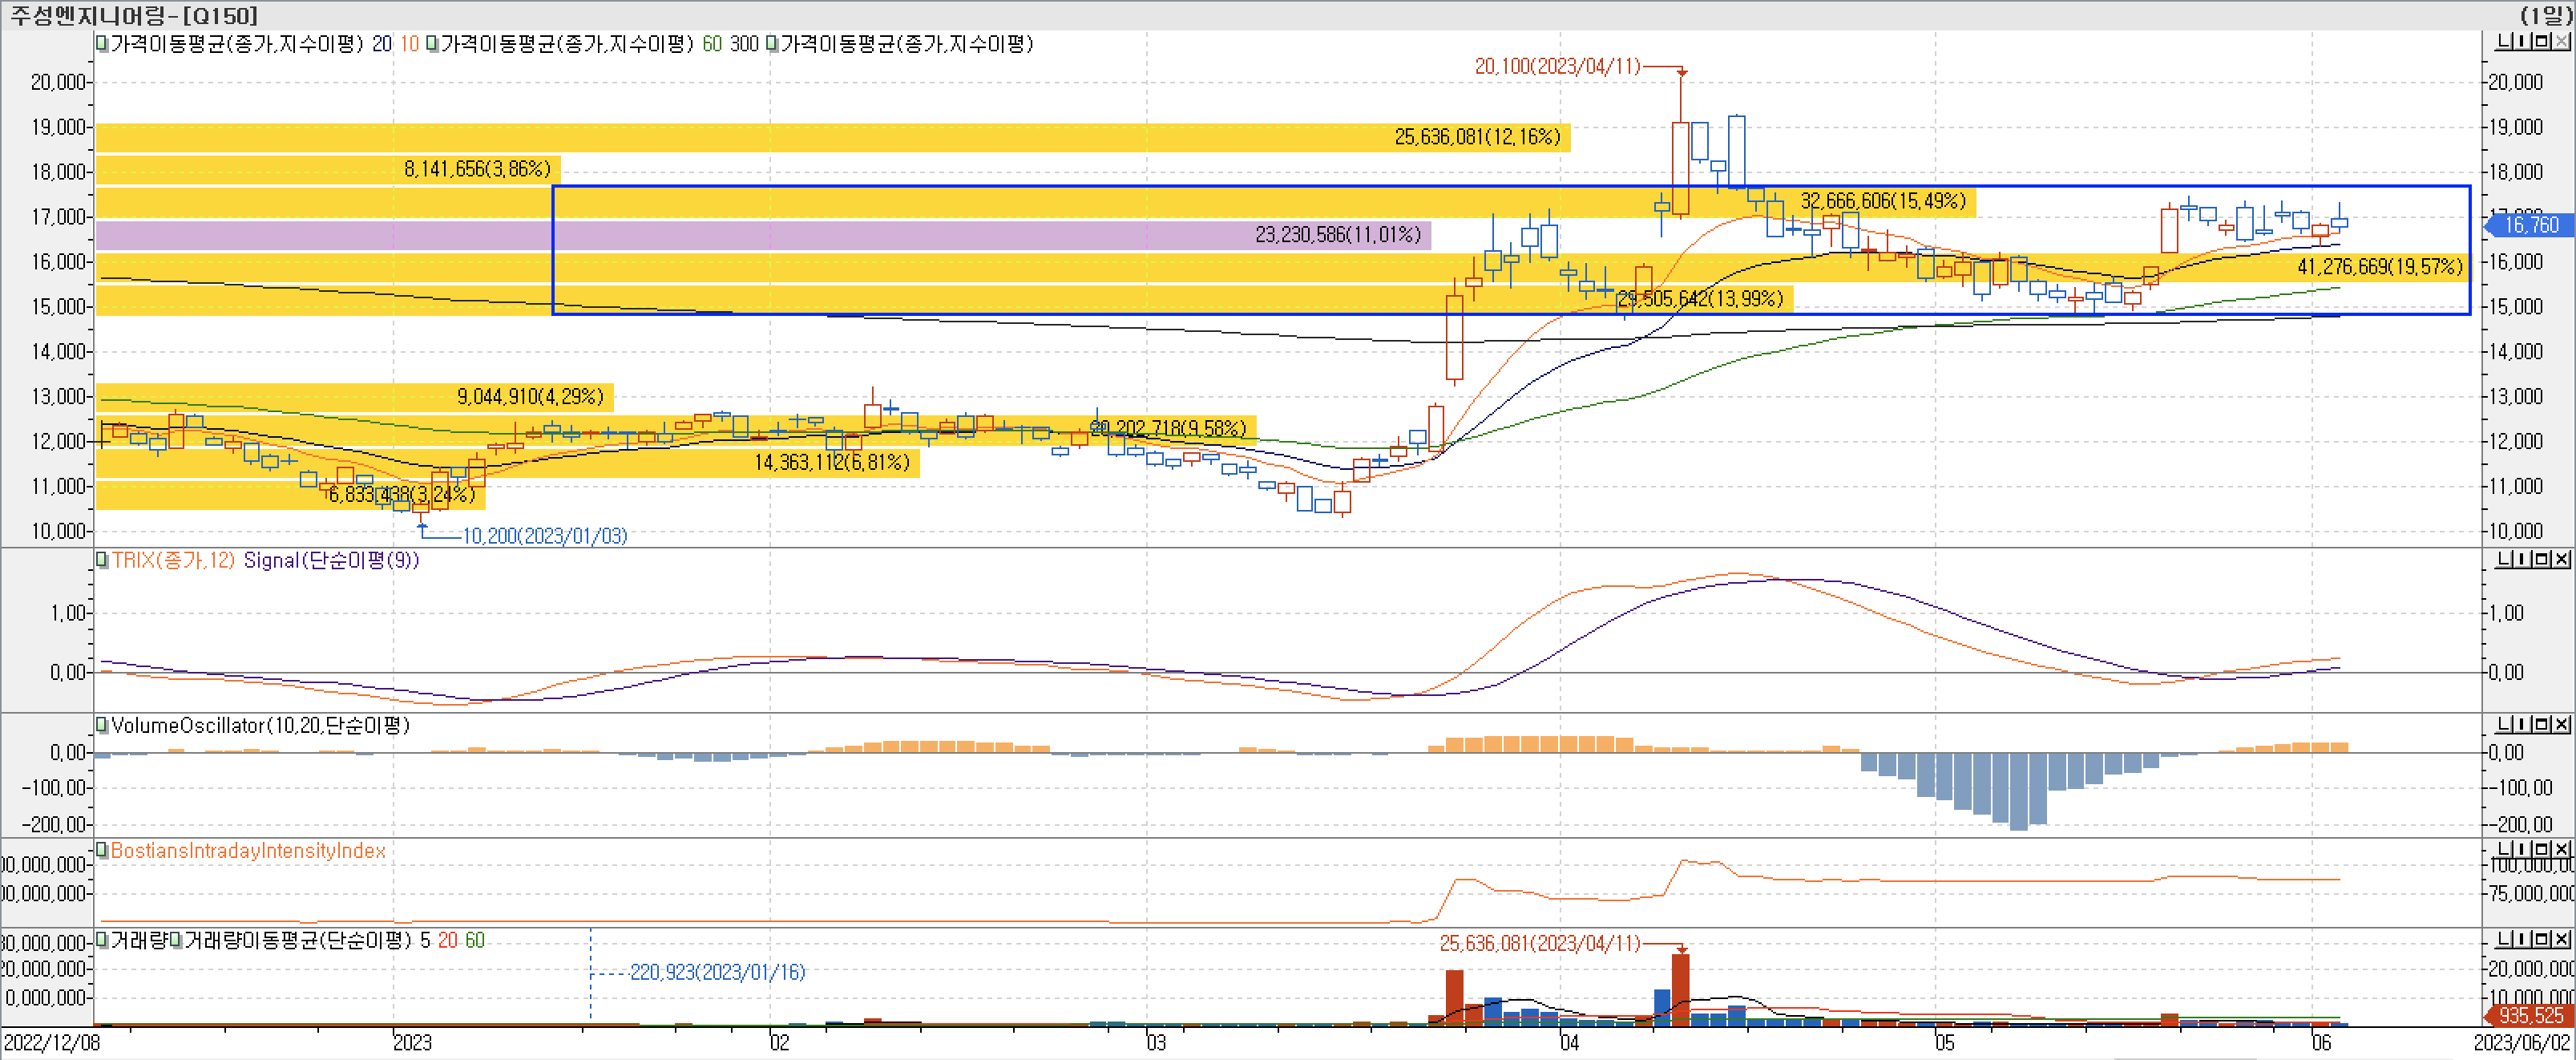Viewport: 2576px width, 1060px height.
Task: Toggle the green box before first 가격이동평균 label
Action: coord(101,44)
